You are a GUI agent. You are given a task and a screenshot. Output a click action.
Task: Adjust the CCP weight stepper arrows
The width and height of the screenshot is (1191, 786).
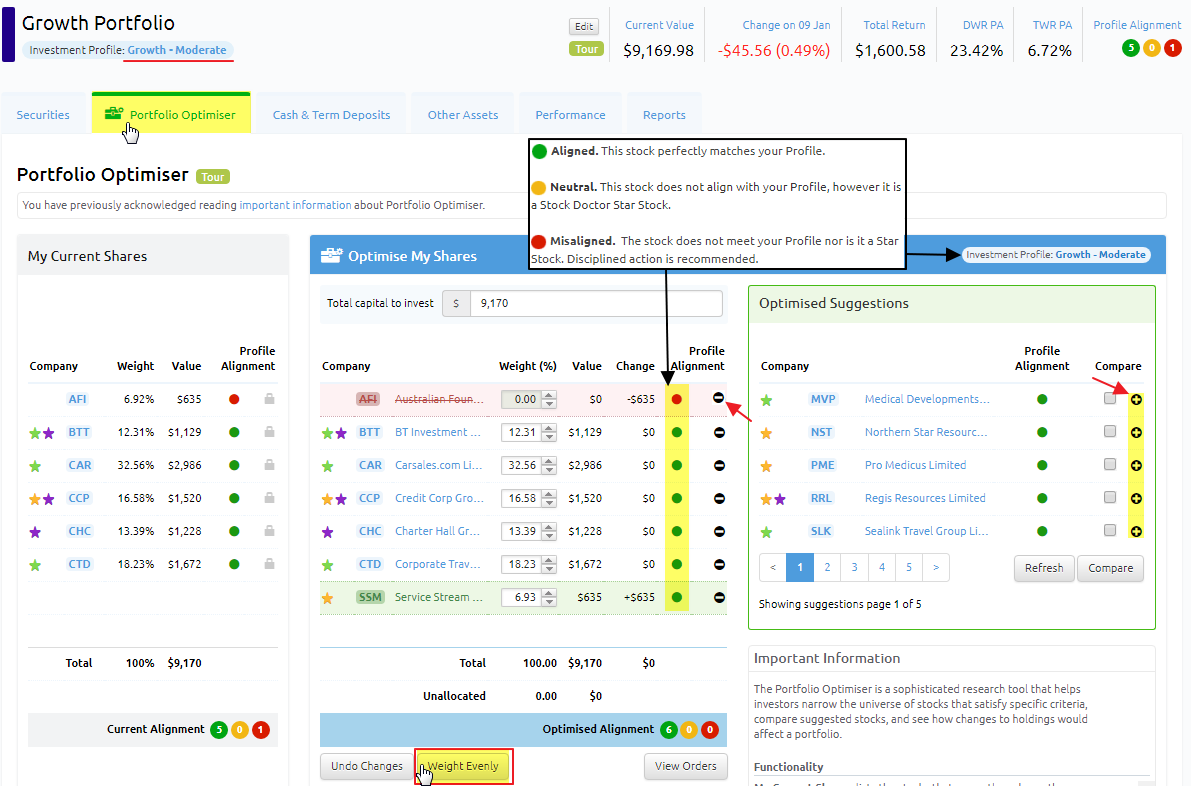click(549, 498)
